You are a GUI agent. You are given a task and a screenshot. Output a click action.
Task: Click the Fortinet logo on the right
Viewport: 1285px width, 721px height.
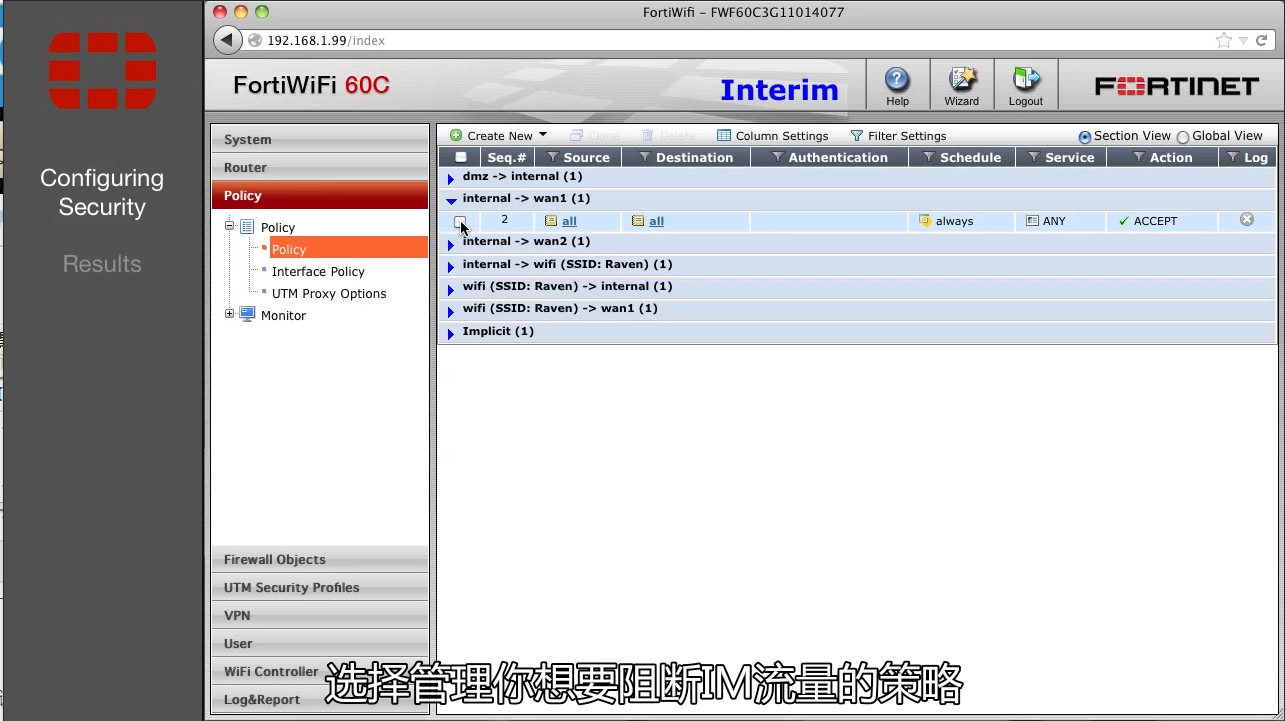tap(1177, 86)
